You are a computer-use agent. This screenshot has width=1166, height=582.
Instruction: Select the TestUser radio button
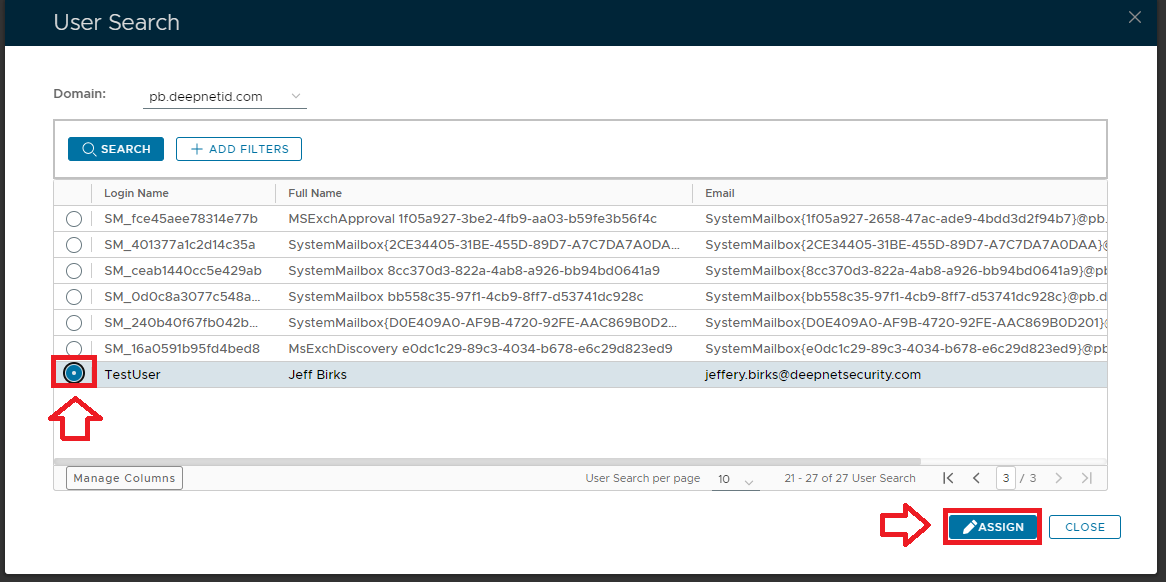pos(74,374)
